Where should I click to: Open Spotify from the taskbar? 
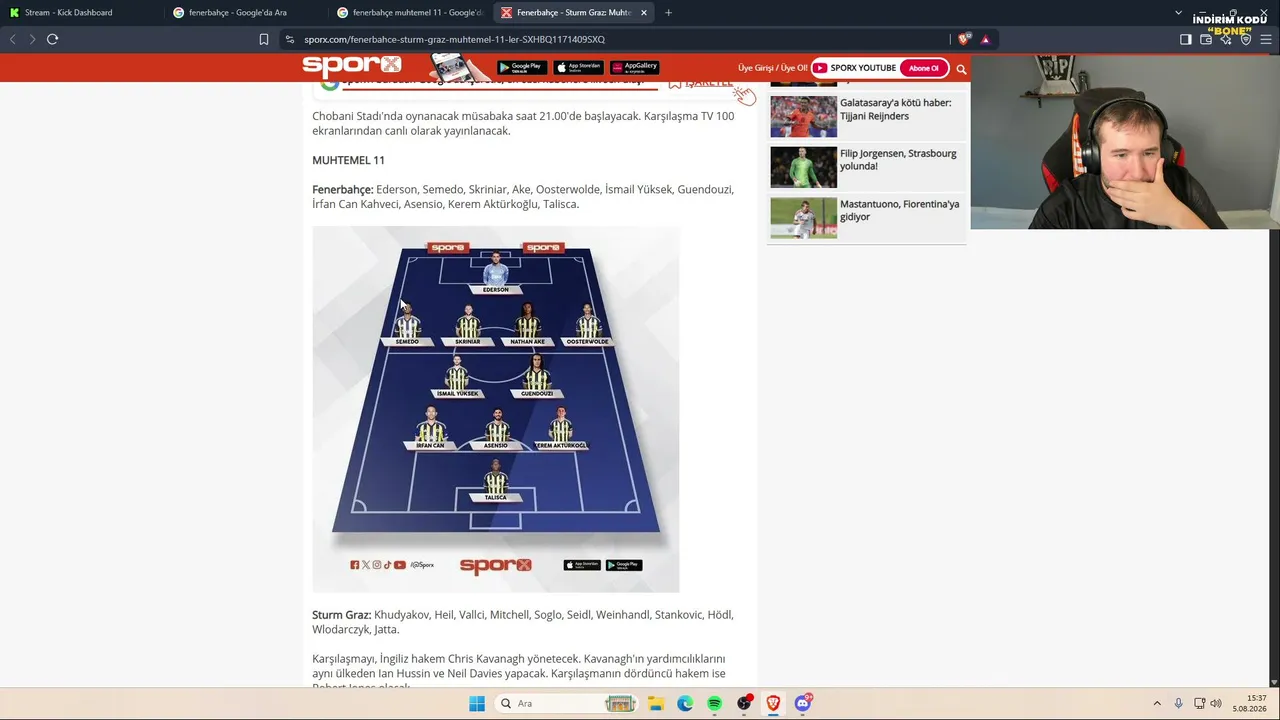pyautogui.click(x=714, y=703)
